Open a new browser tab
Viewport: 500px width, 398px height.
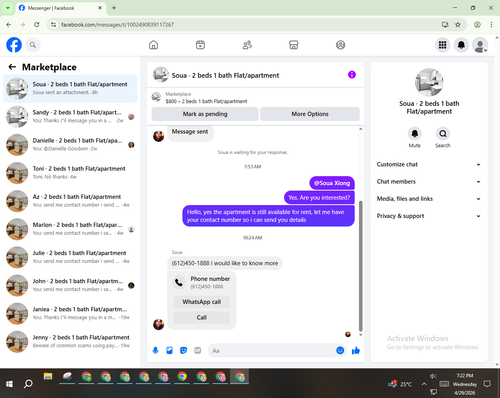pyautogui.click(x=114, y=8)
